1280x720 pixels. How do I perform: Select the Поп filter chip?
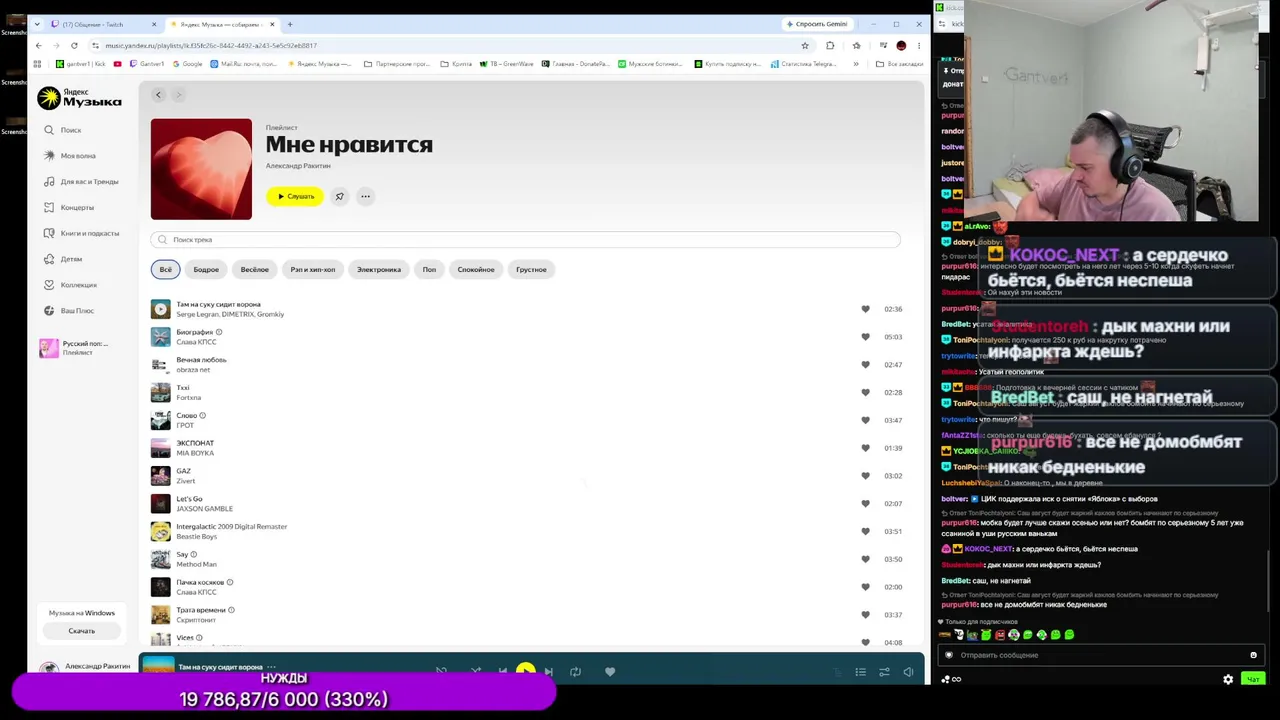coord(429,269)
